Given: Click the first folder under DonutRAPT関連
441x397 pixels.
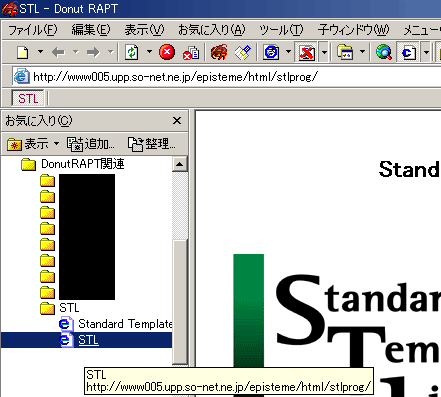Looking at the screenshot, I should tap(47, 181).
